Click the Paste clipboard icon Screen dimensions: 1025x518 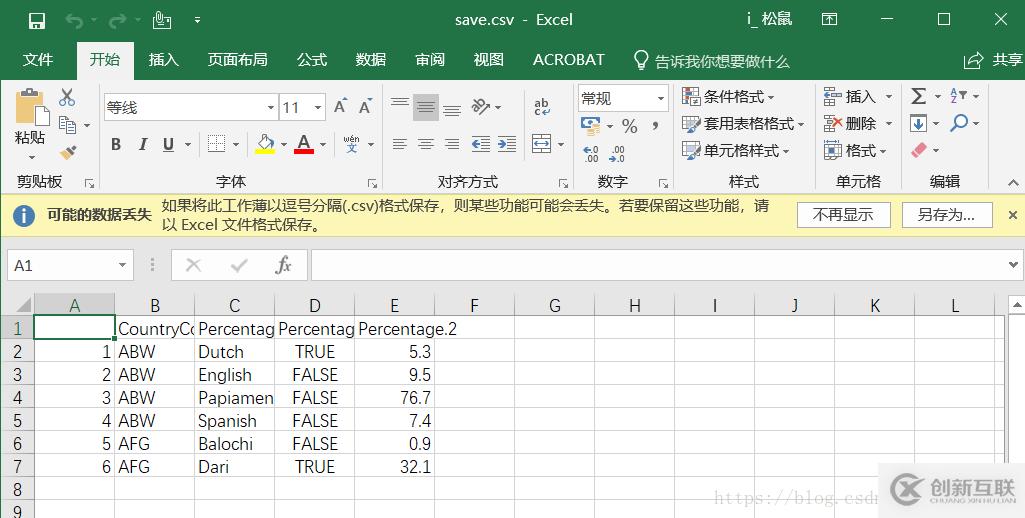point(31,107)
